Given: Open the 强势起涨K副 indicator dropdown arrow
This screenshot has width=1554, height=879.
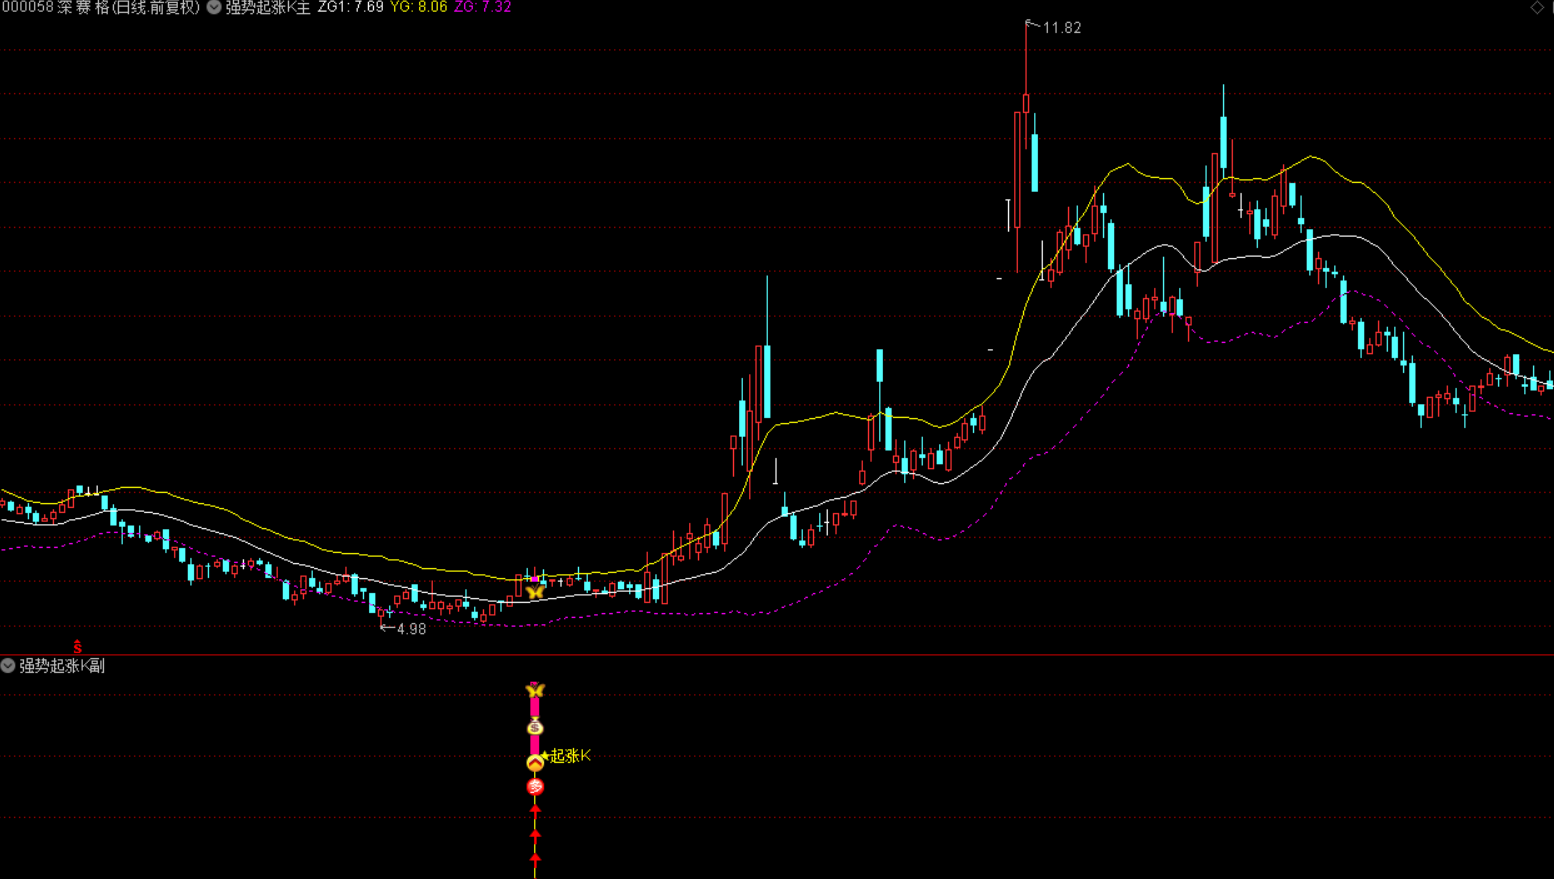Looking at the screenshot, I should [x=8, y=665].
